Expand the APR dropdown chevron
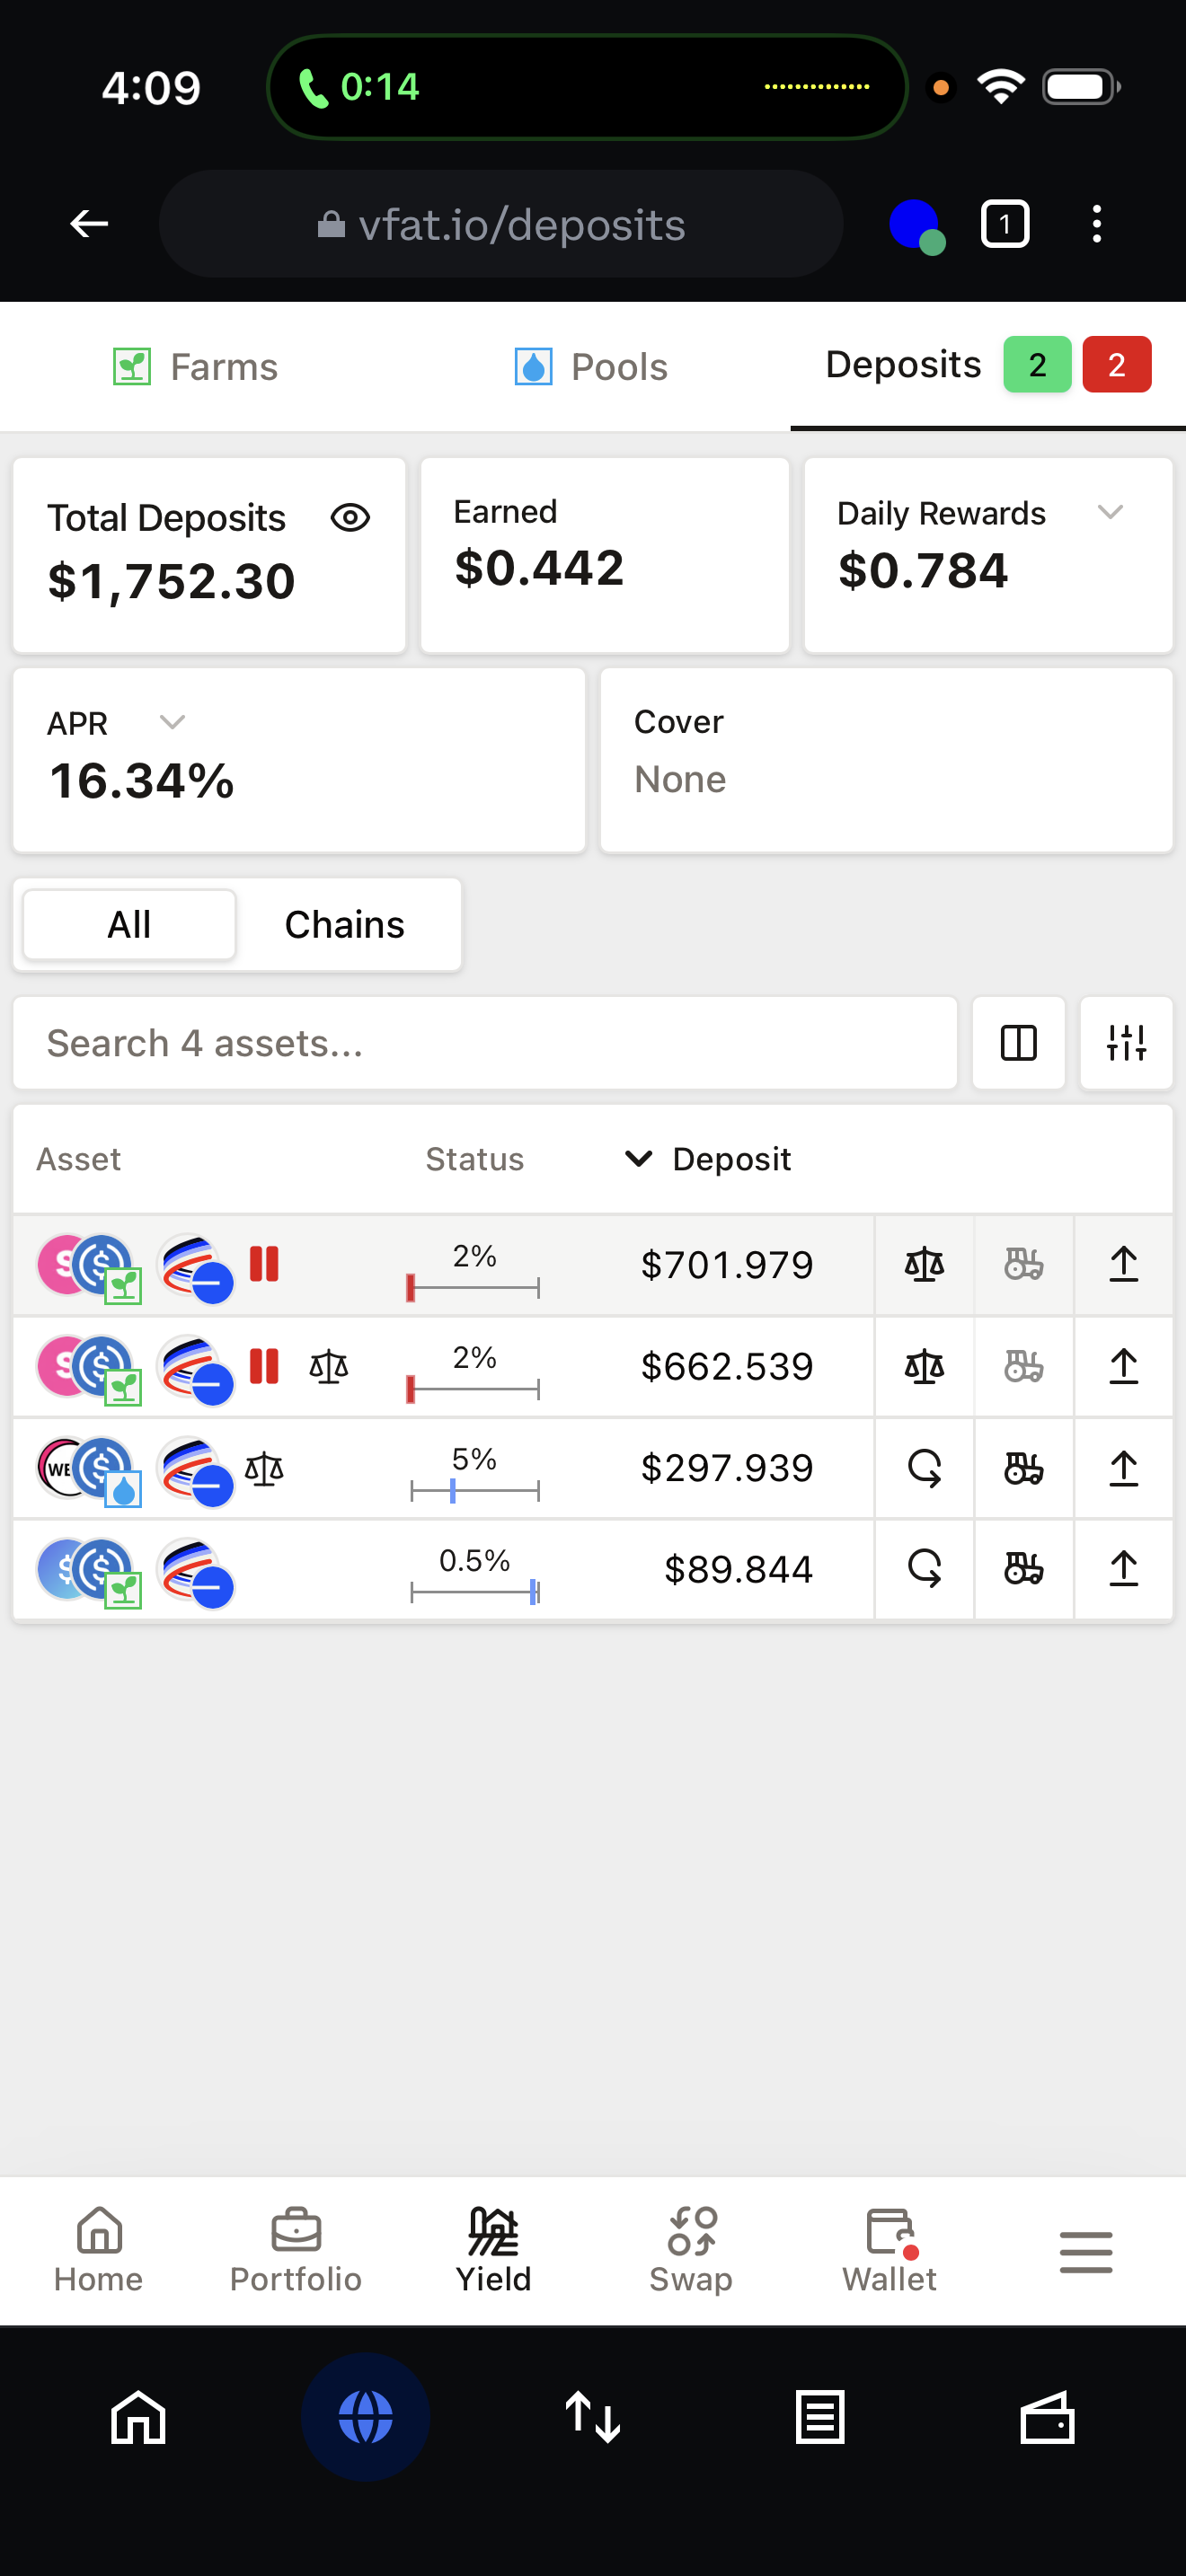 tap(173, 722)
